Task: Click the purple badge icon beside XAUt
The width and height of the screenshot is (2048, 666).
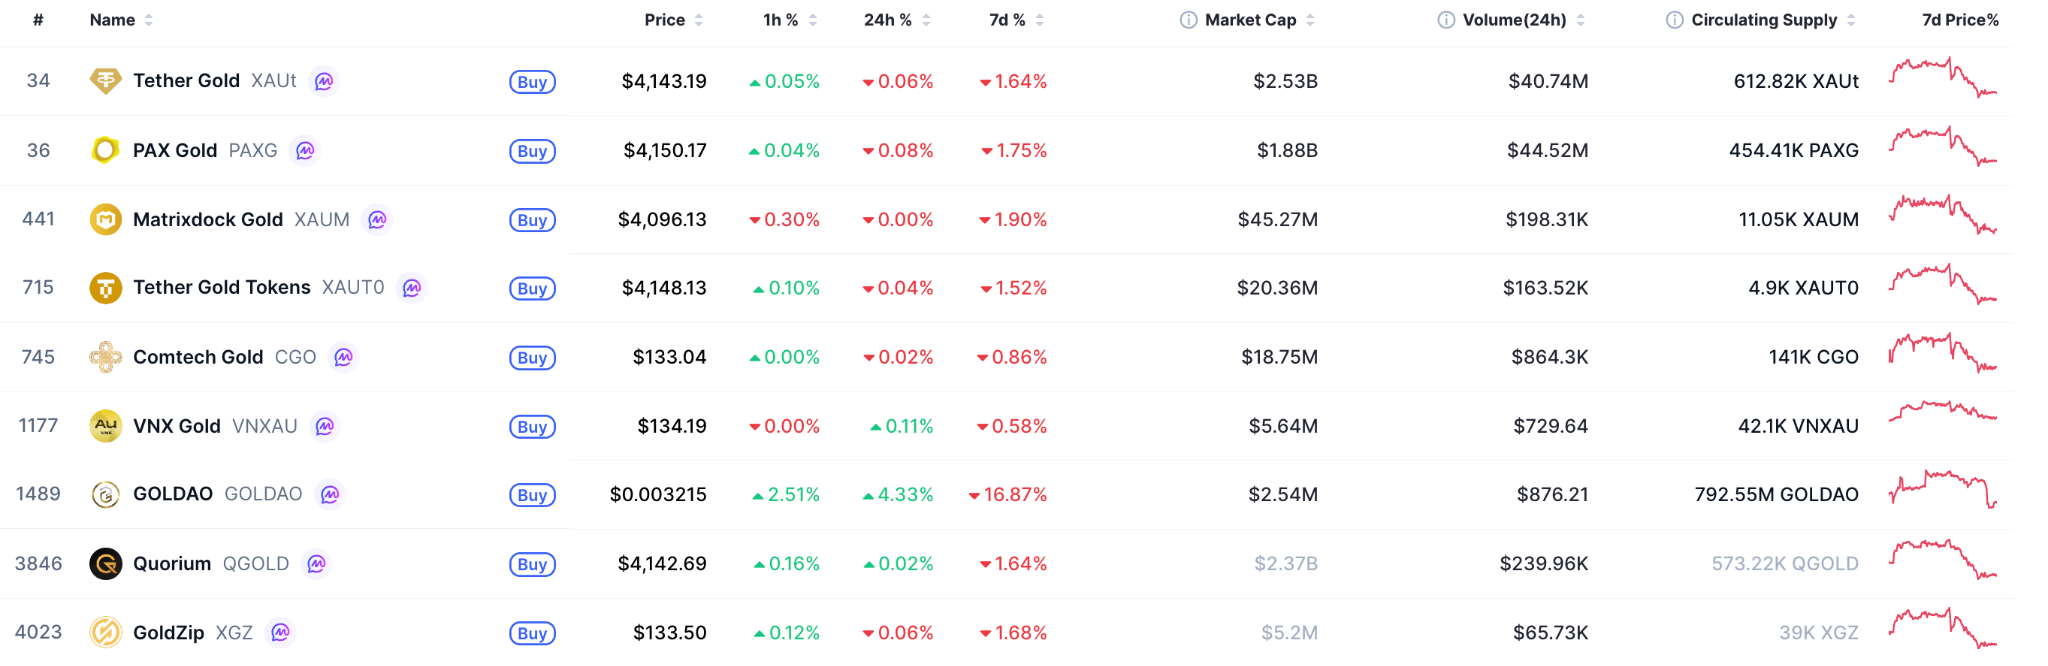Action: click(x=324, y=81)
